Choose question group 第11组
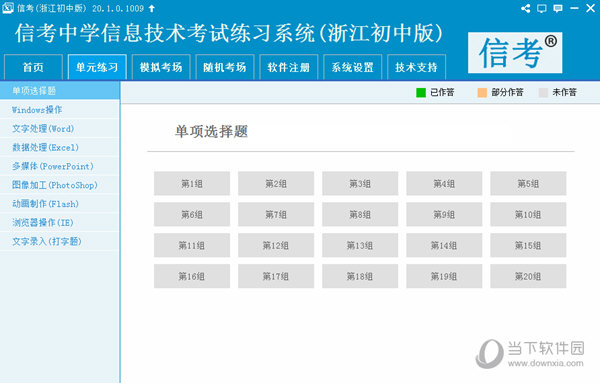 click(192, 245)
